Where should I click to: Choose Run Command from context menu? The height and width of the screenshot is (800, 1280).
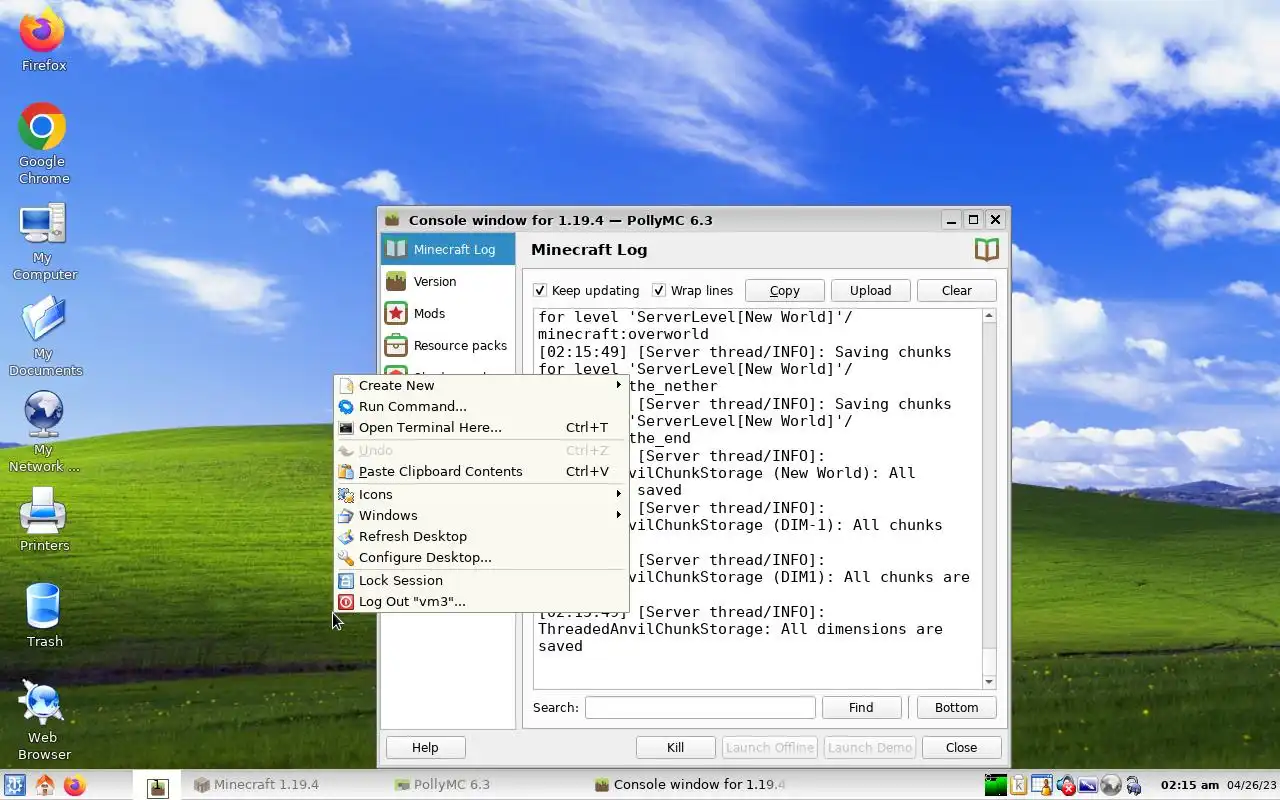tap(481, 406)
